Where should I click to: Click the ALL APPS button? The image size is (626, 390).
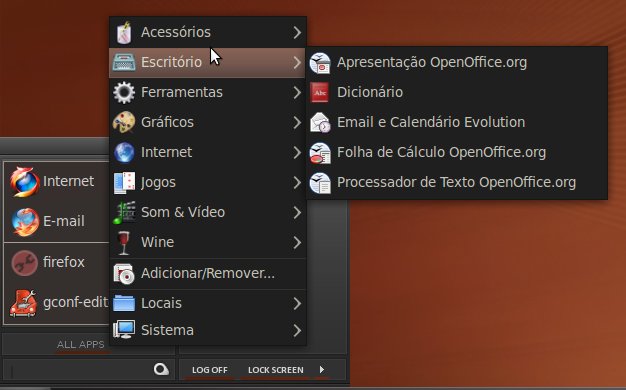tap(81, 344)
